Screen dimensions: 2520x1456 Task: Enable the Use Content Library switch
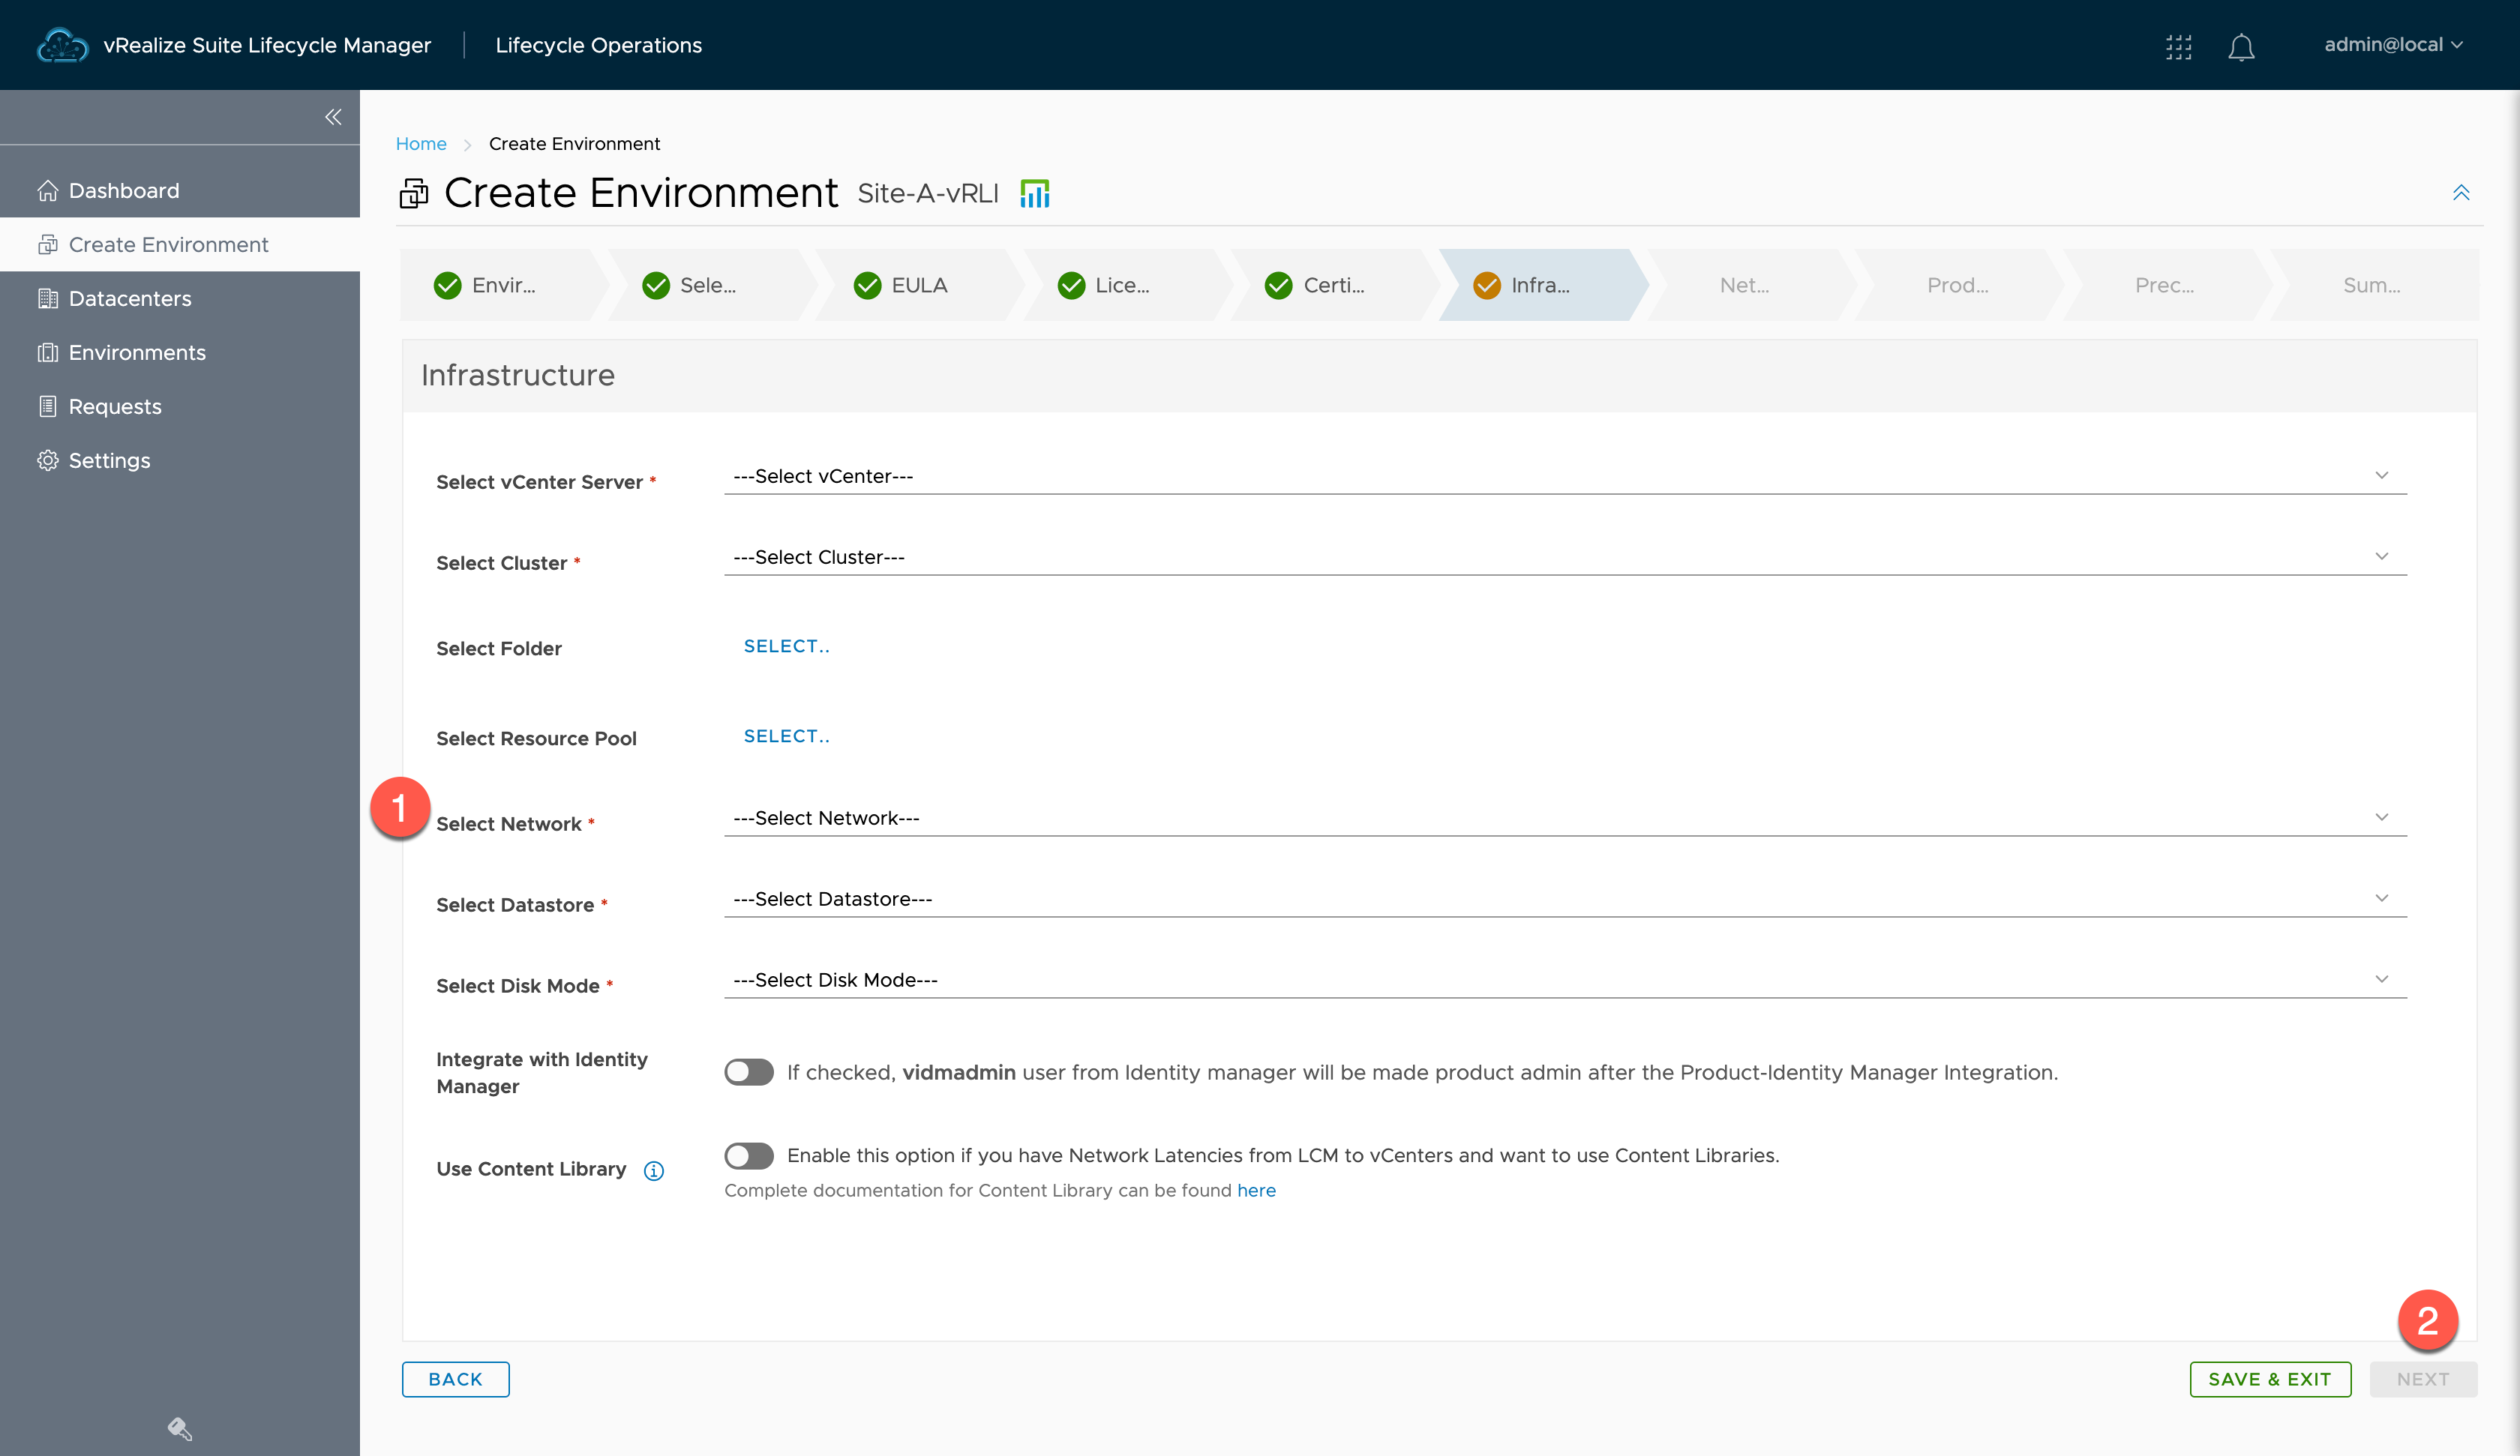749,1156
